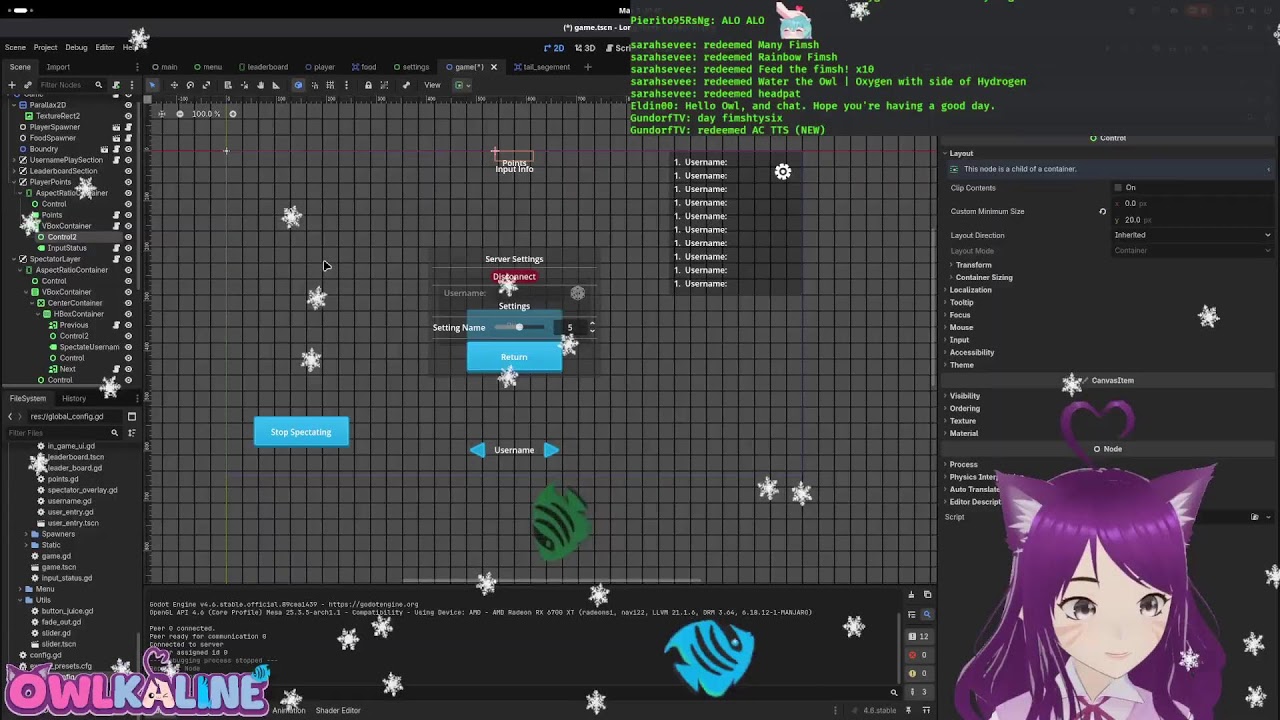
Task: Toggle visibility of Parallax2D node
Action: click(128, 105)
